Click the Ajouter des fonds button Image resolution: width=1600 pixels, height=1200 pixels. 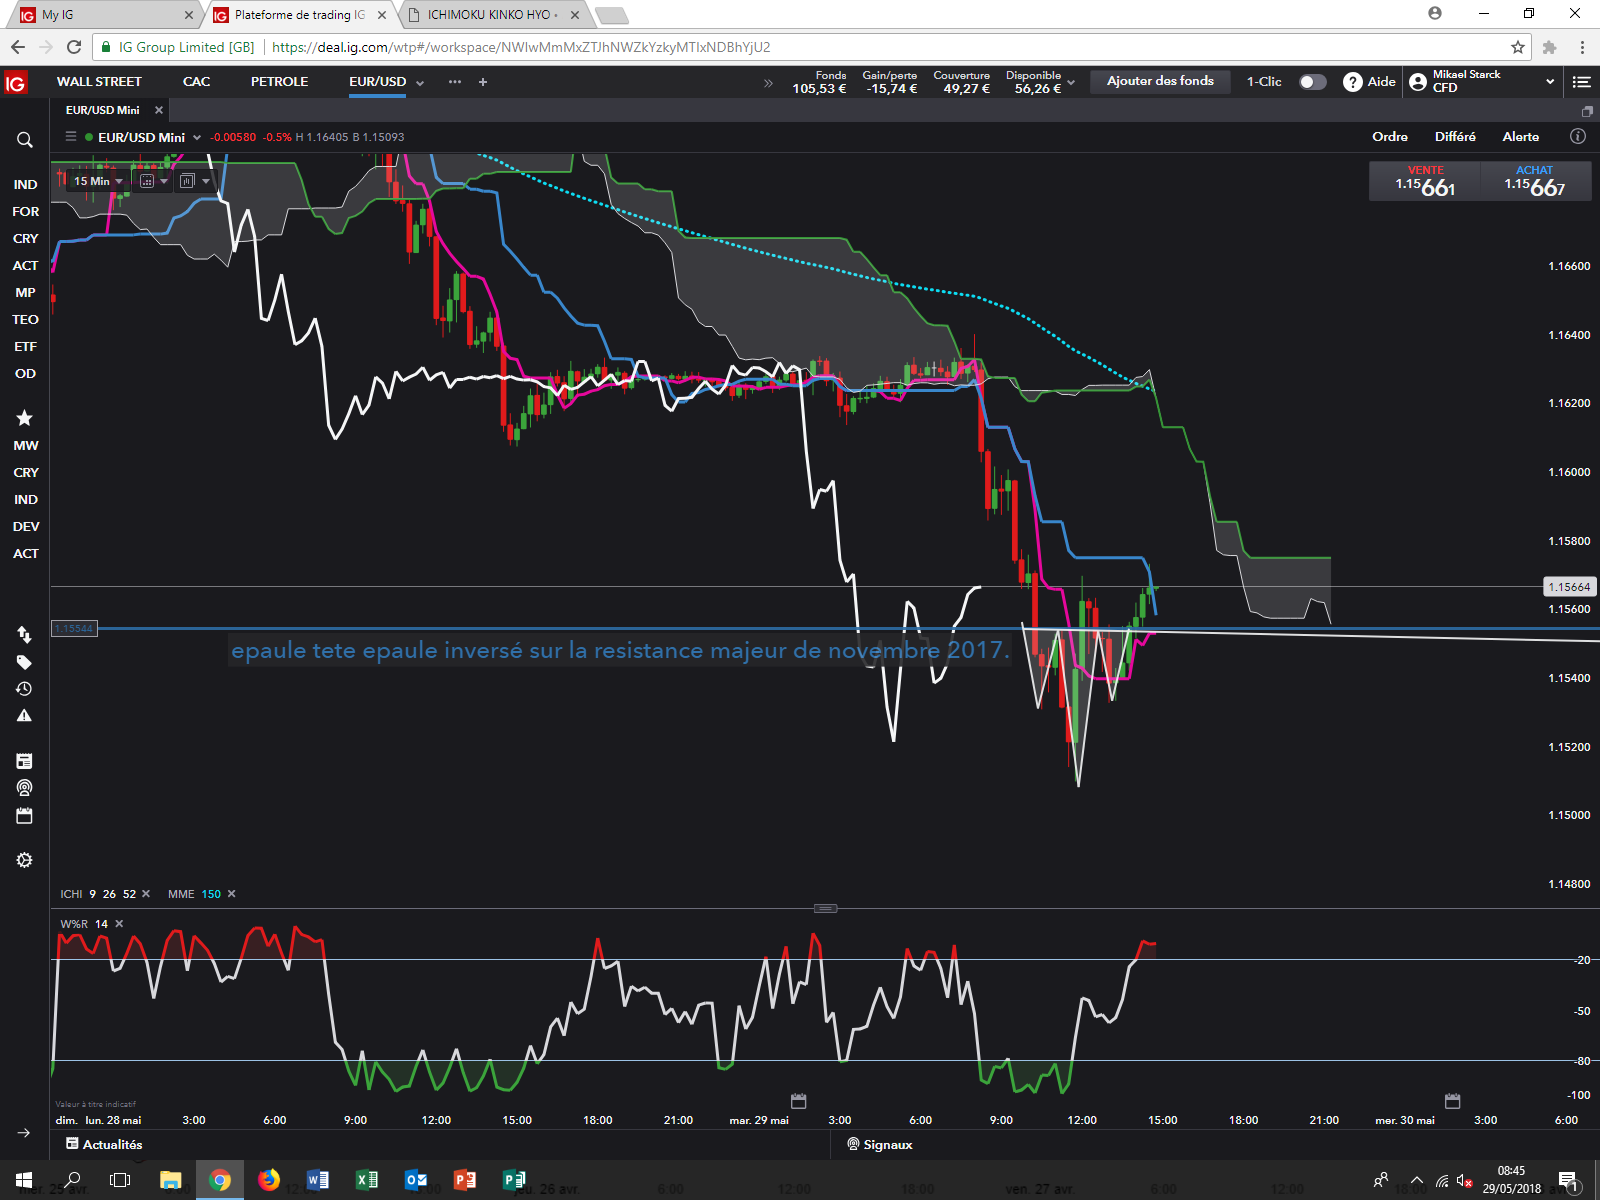pyautogui.click(x=1160, y=81)
